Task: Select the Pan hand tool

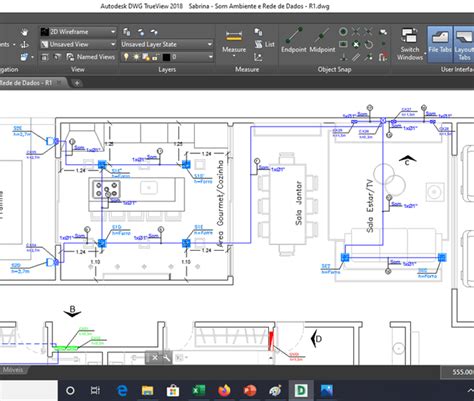Action: pyautogui.click(x=25, y=32)
